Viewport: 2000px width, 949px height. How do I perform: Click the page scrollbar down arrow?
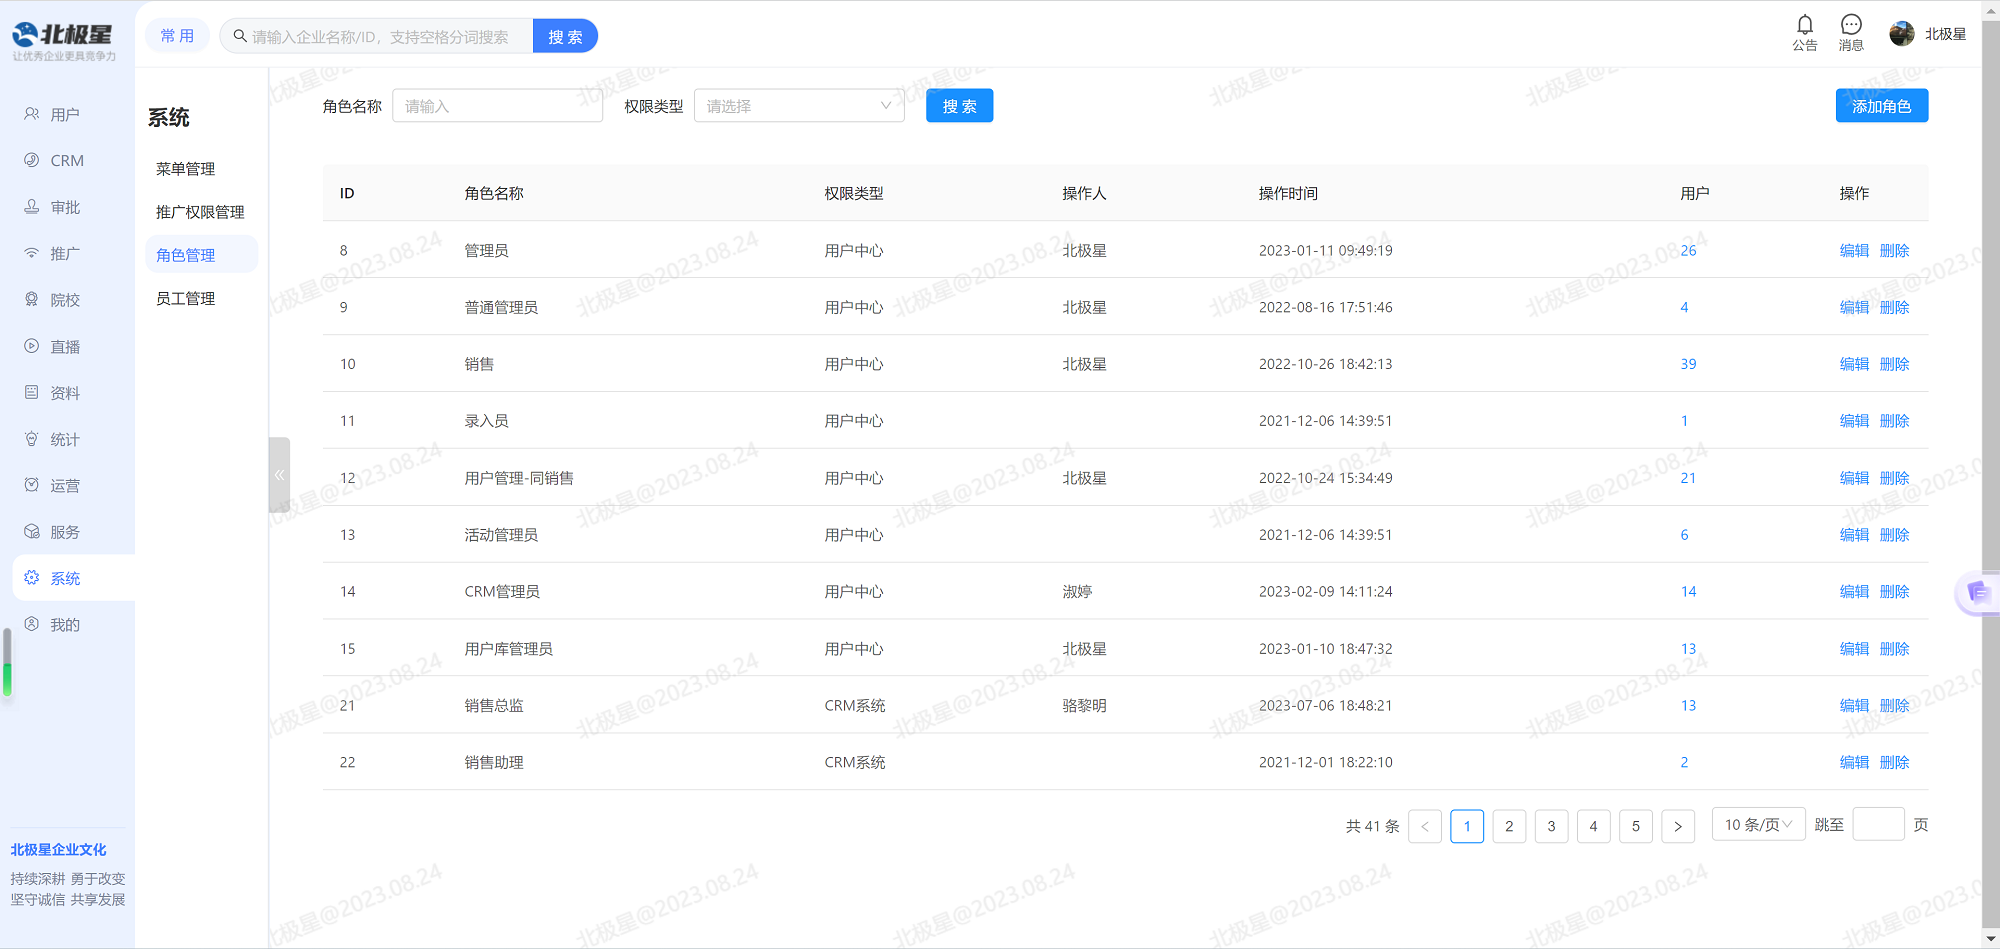[x=1990, y=939]
